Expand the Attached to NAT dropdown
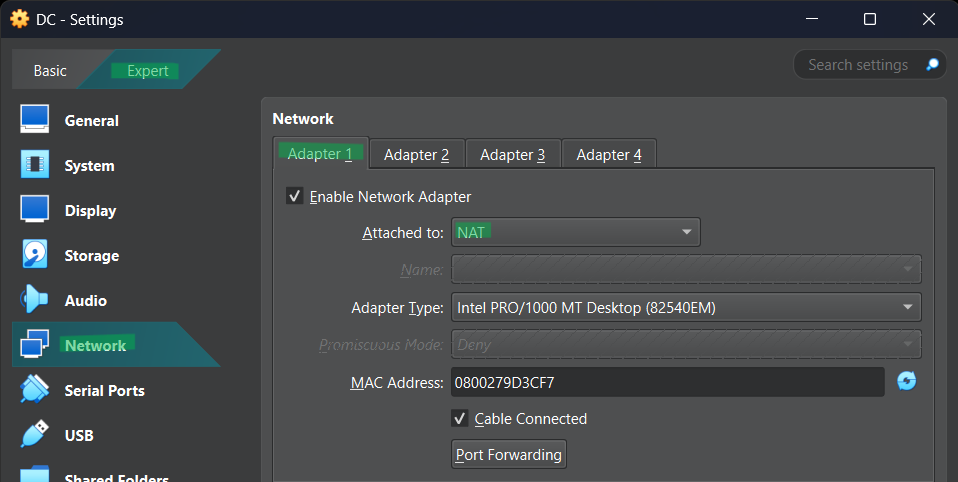Screen dimensions: 958x482 point(576,232)
